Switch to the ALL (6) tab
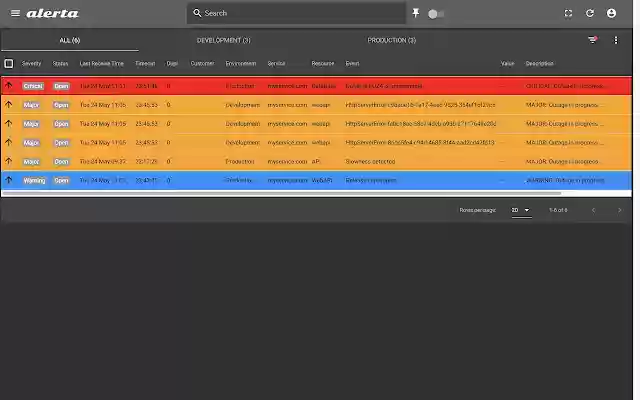The width and height of the screenshot is (640, 400). [70, 40]
